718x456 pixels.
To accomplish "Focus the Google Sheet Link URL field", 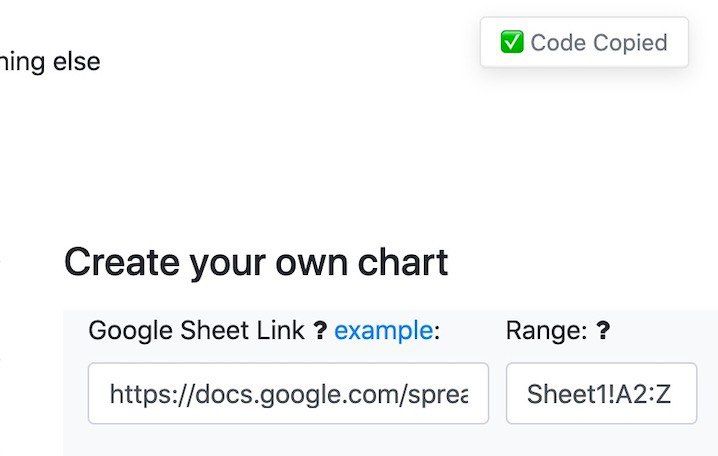I will tap(288, 393).
